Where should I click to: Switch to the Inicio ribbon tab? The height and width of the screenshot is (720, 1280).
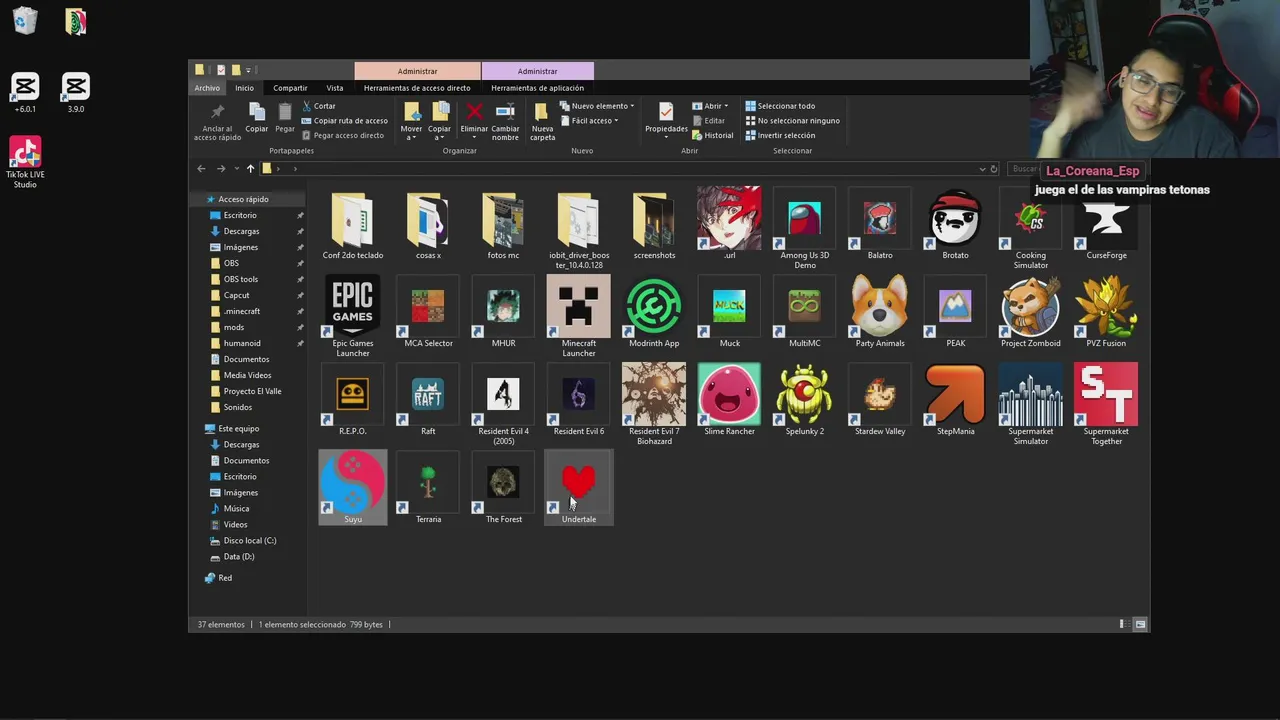pos(244,88)
